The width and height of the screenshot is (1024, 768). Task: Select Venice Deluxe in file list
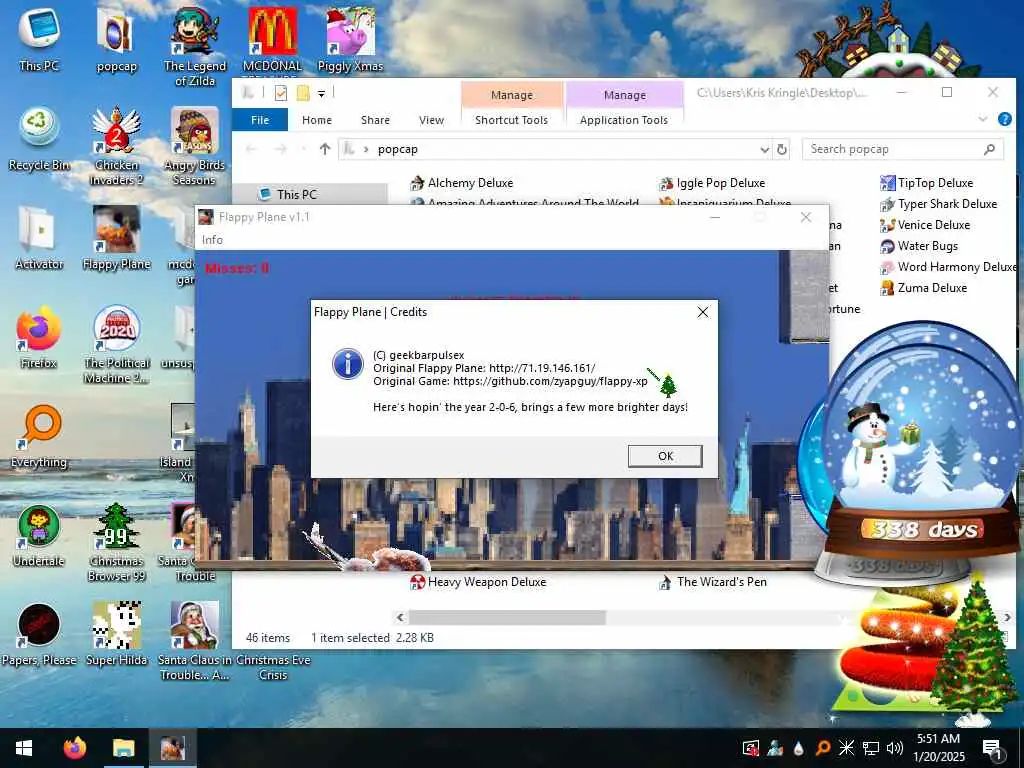pyautogui.click(x=925, y=225)
